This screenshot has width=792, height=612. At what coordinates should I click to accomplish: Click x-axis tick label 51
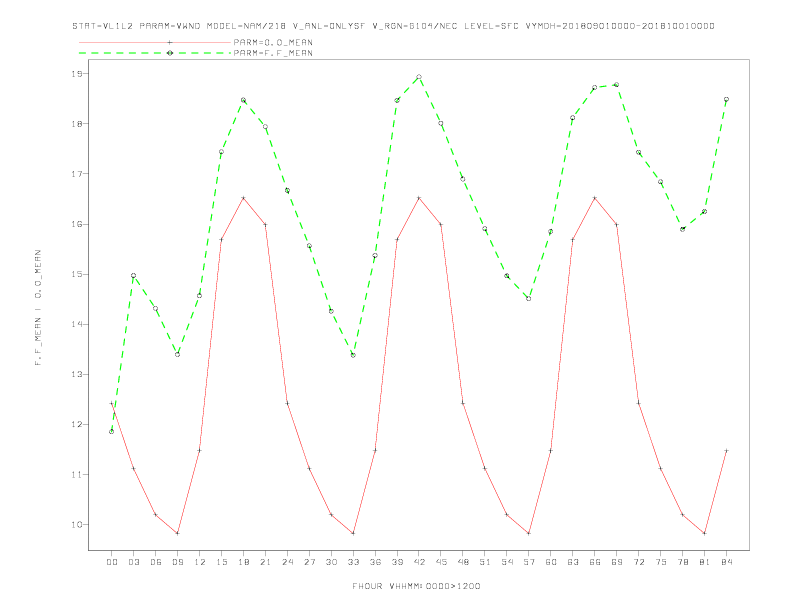(485, 562)
